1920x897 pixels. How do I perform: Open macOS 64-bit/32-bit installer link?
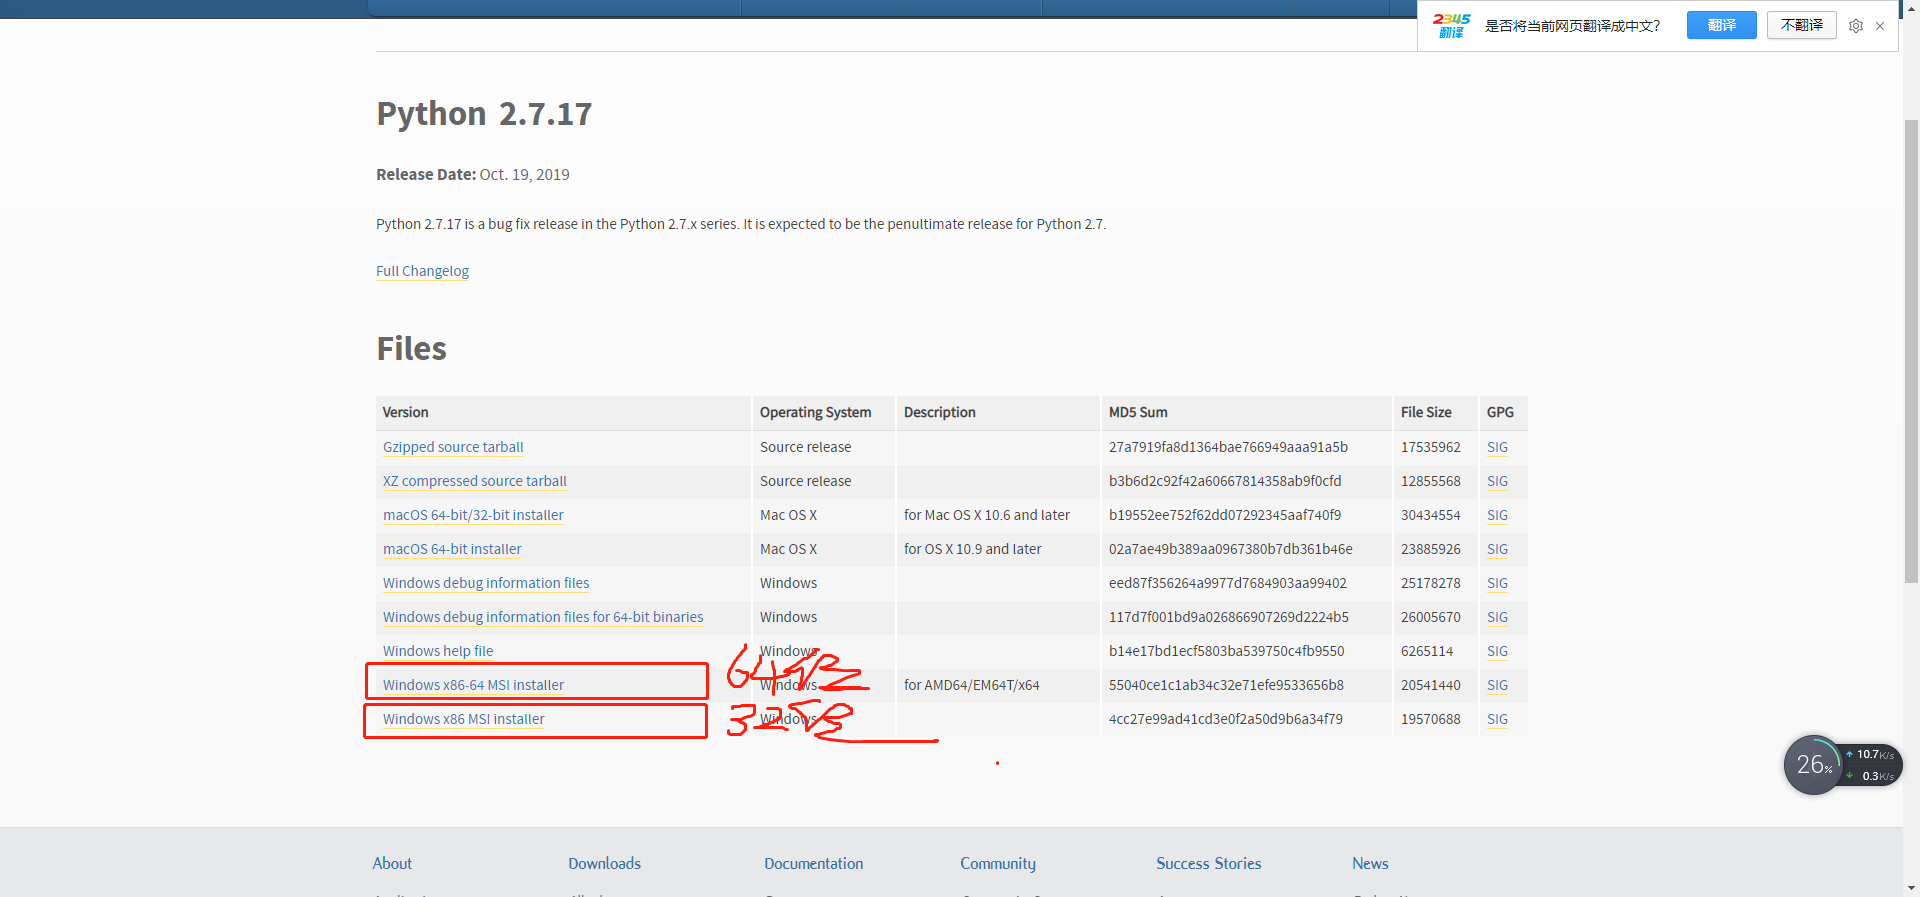coord(473,515)
